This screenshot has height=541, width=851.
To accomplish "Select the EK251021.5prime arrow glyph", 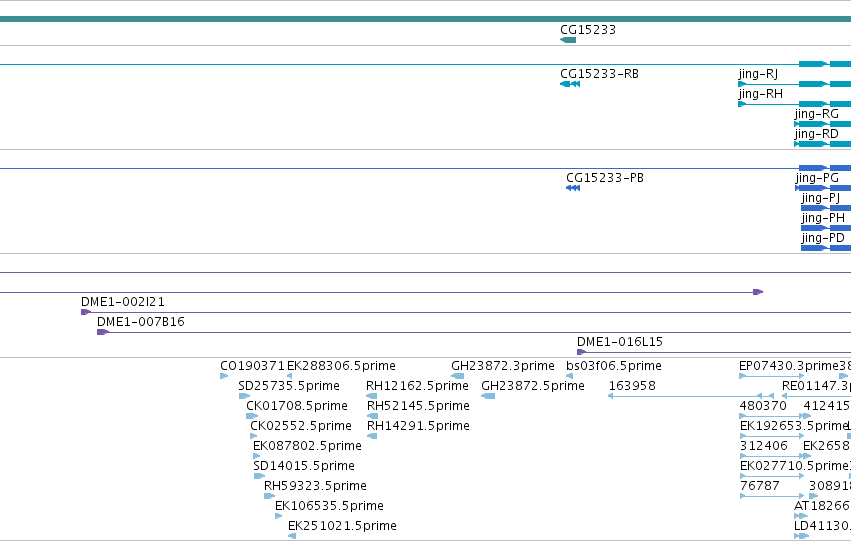I will [292, 536].
